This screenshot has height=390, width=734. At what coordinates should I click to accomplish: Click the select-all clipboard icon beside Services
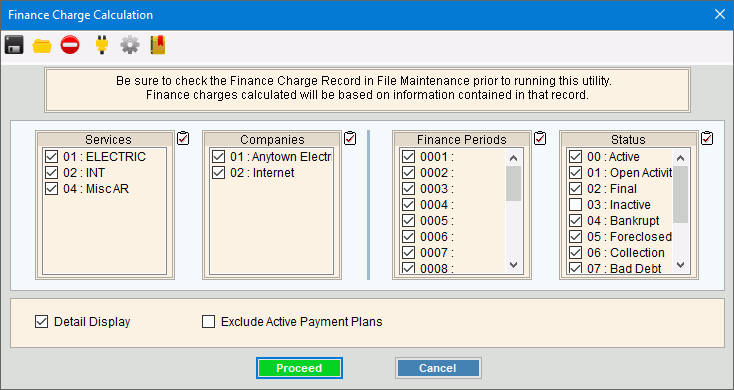tap(184, 138)
